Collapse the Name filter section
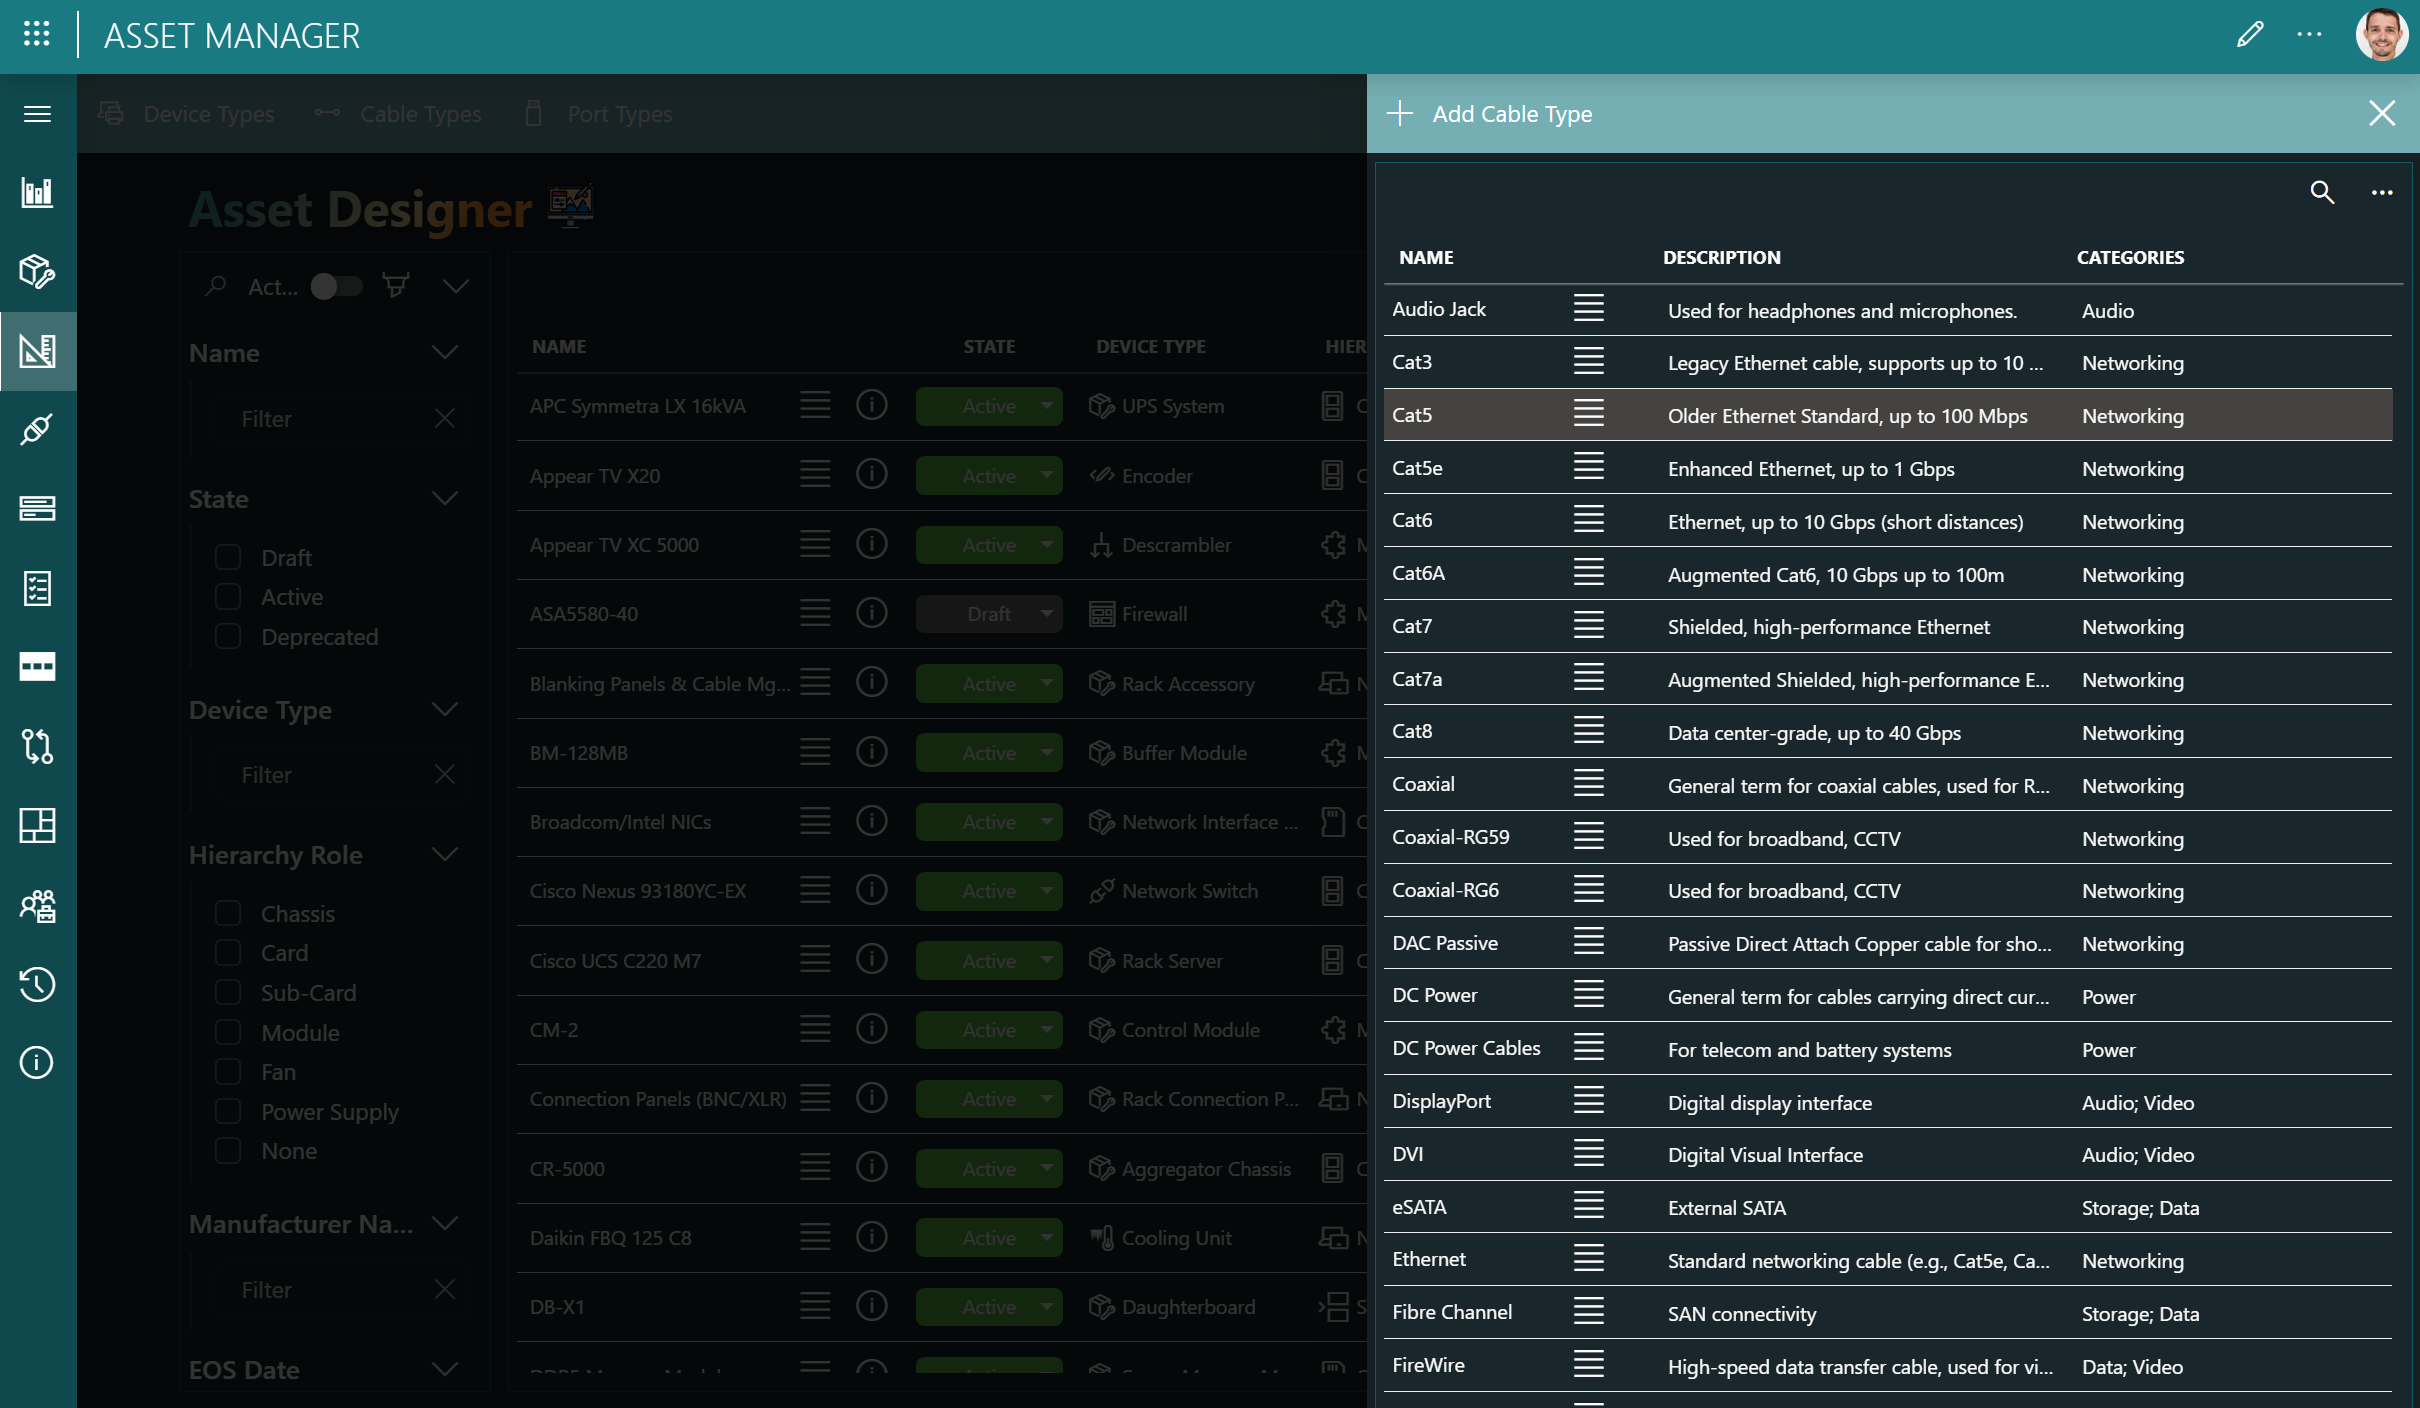The height and width of the screenshot is (1408, 2420). click(x=445, y=353)
